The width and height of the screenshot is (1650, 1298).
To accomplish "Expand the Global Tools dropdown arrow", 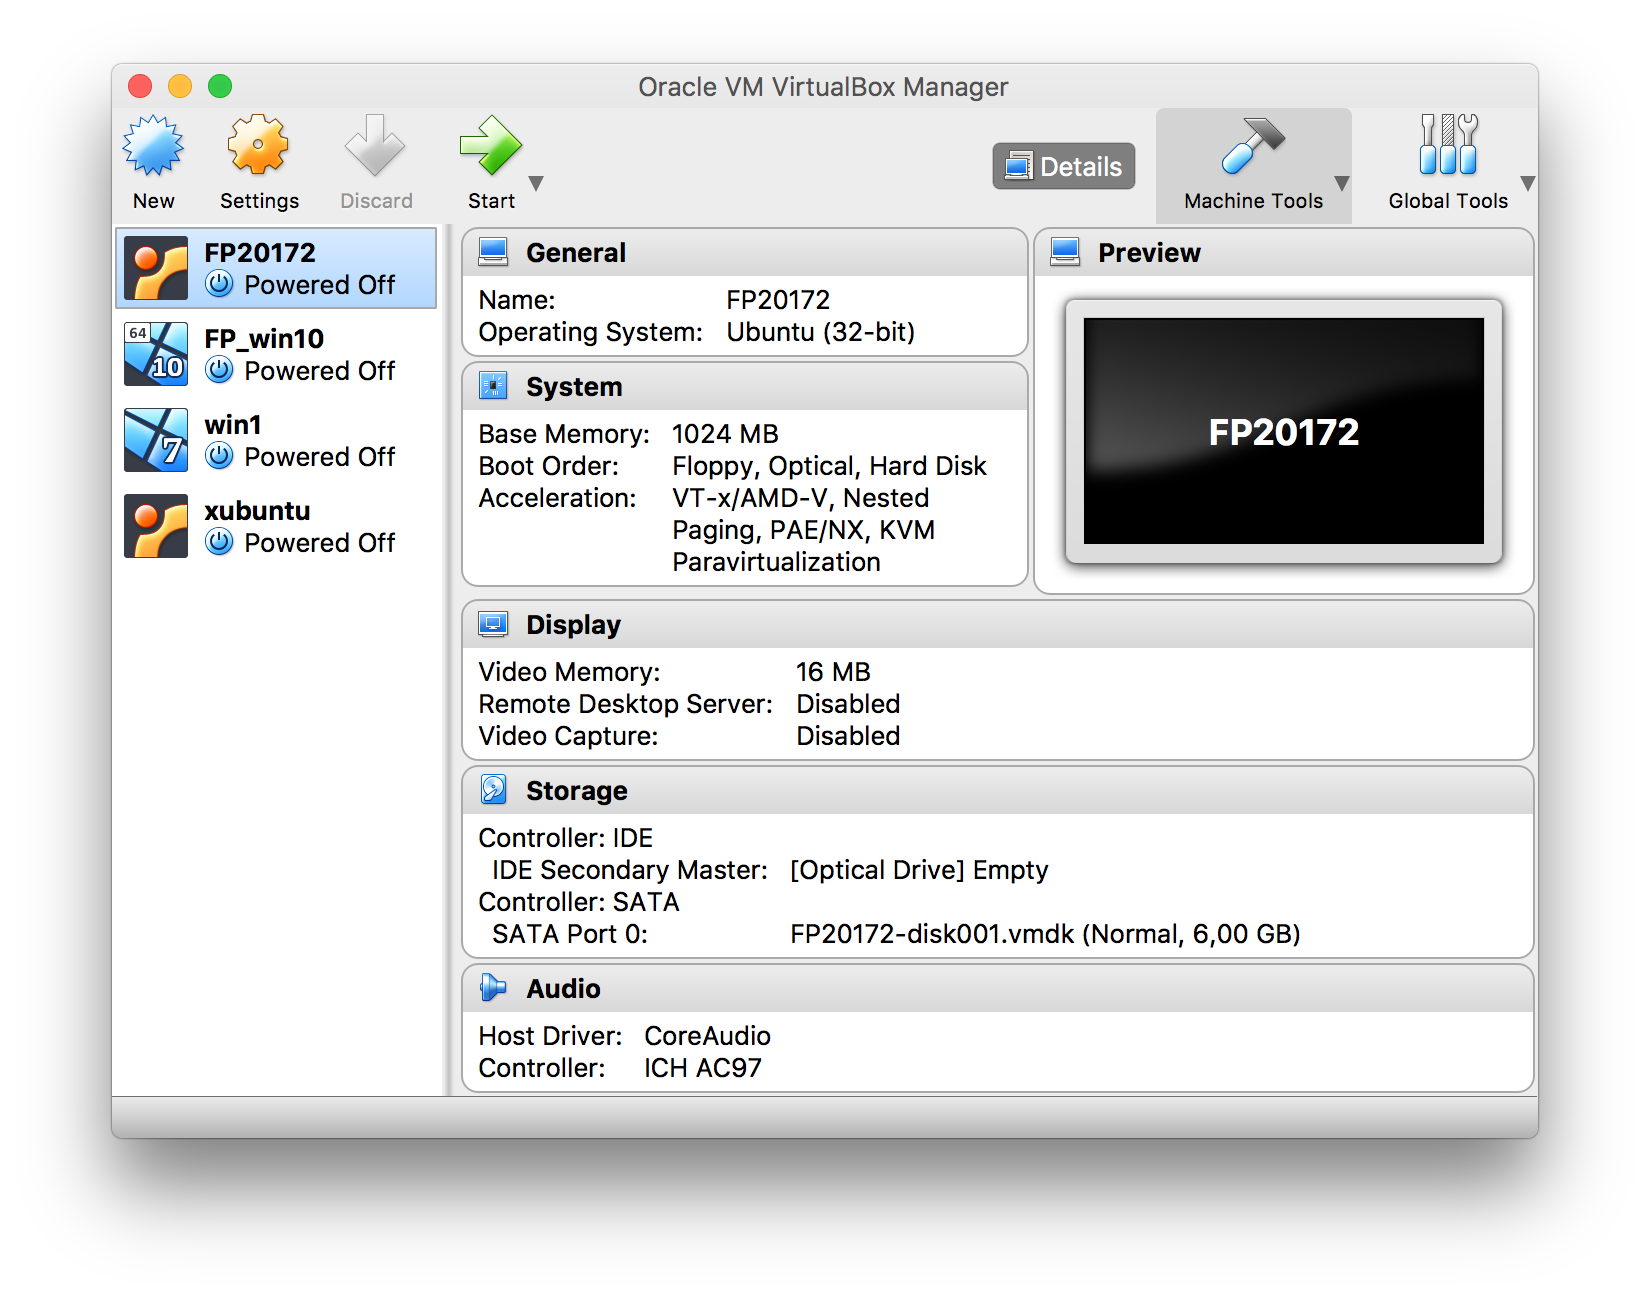I will [1527, 184].
